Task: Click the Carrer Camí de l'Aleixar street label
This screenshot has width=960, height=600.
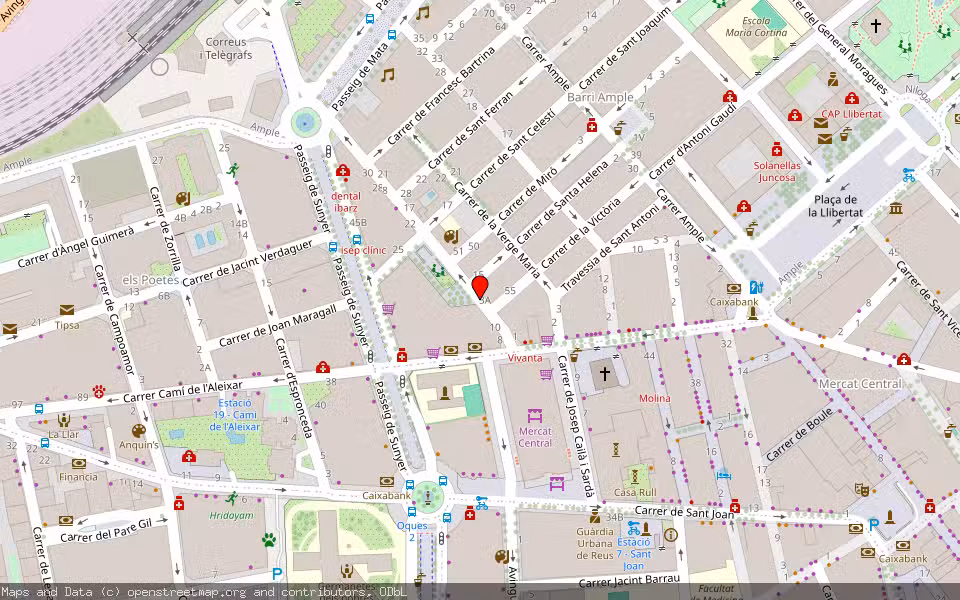Action: [x=182, y=392]
